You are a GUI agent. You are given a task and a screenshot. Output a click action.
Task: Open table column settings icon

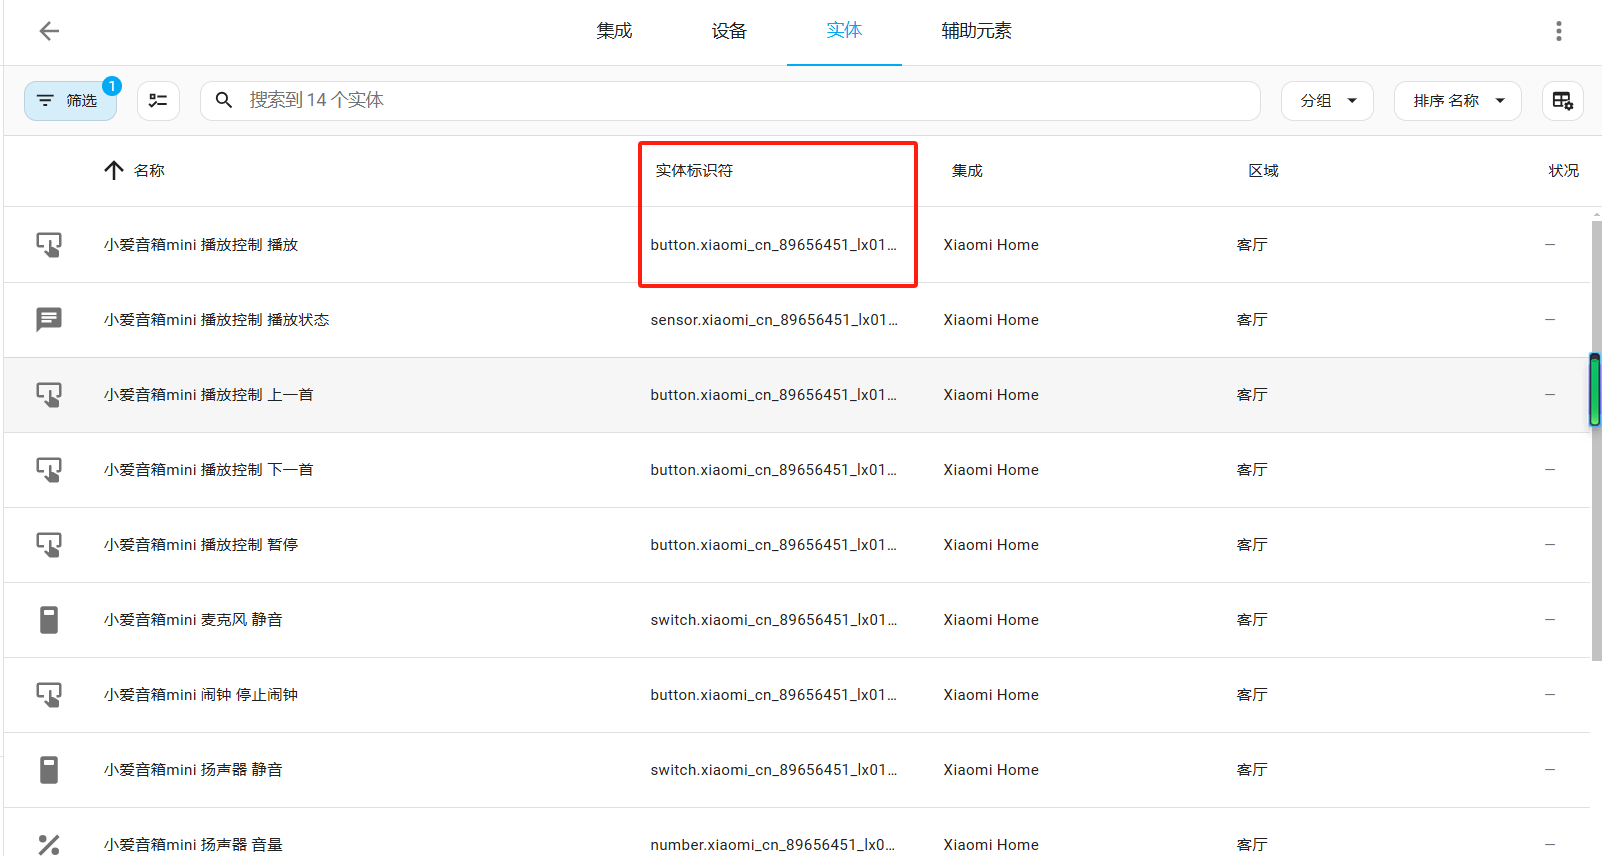pyautogui.click(x=1562, y=101)
